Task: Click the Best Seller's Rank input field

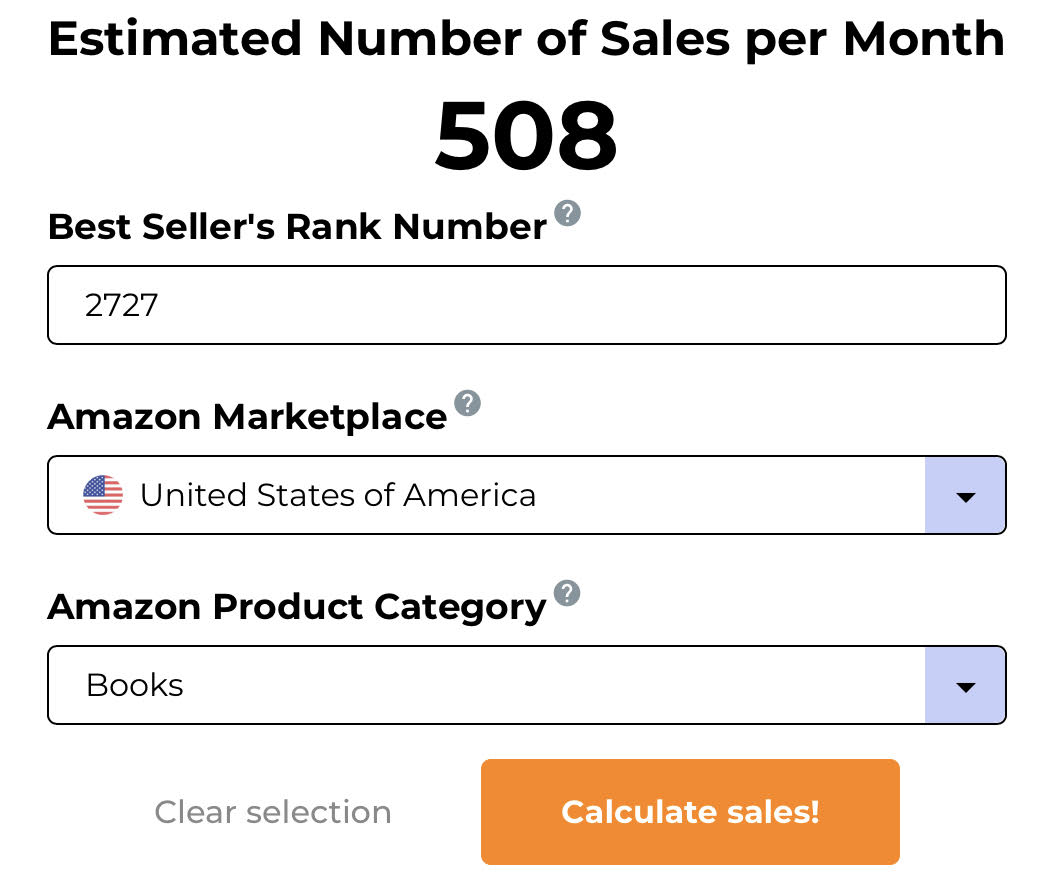Action: 526,305
